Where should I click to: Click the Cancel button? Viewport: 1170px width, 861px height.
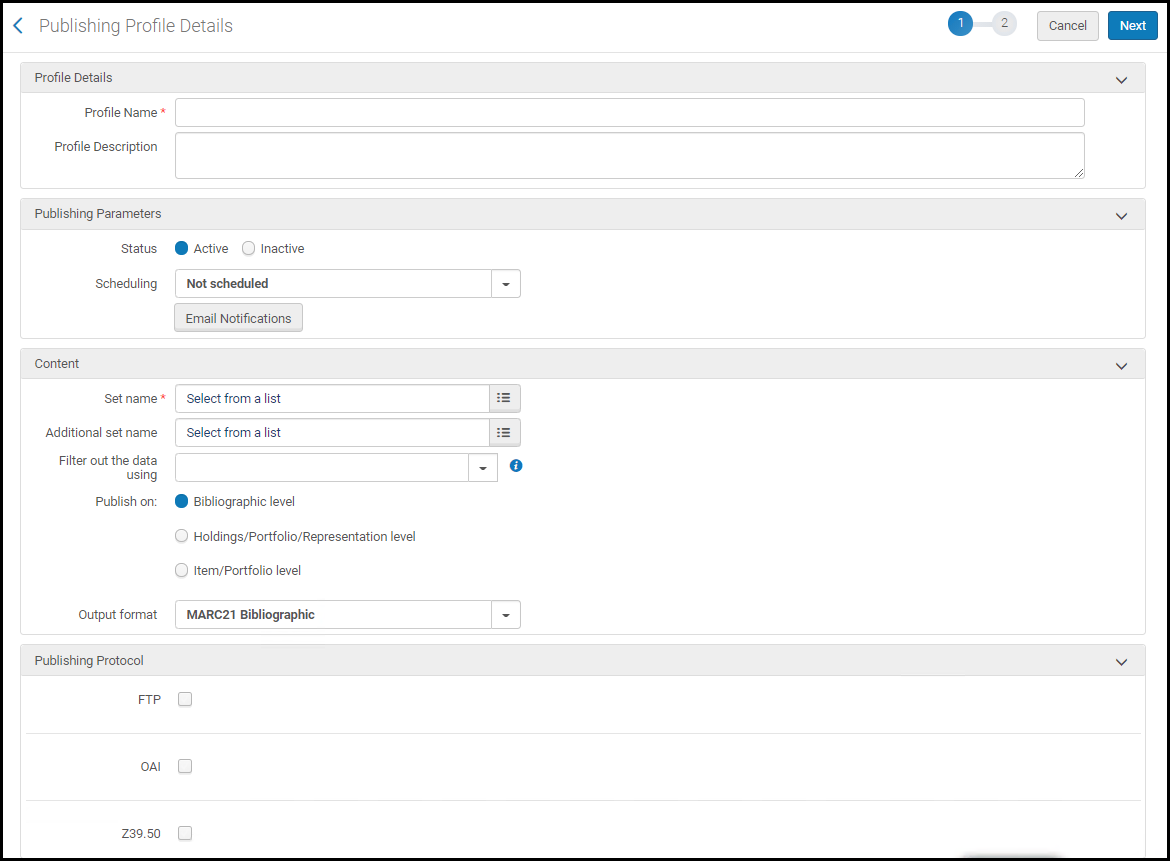[x=1067, y=25]
